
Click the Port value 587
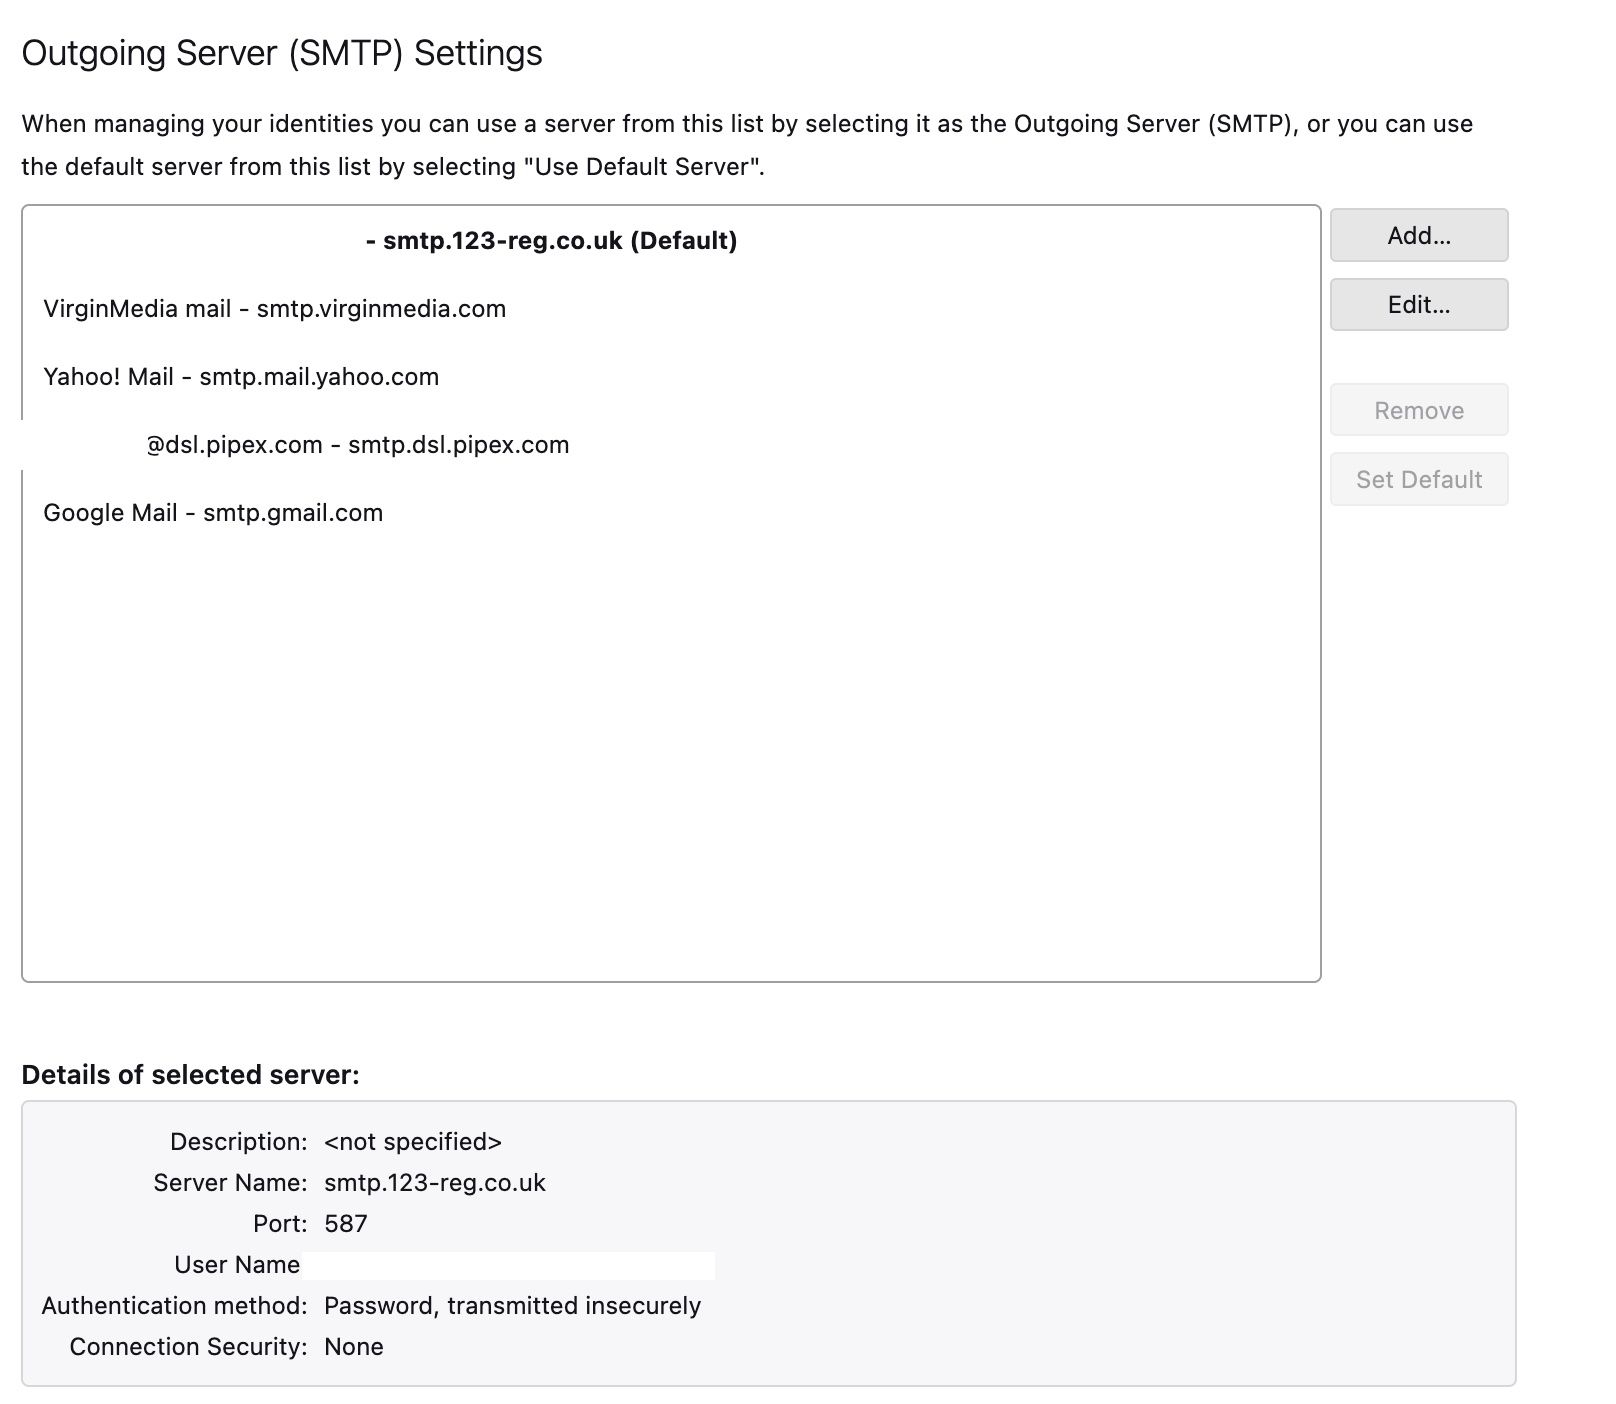coord(345,1223)
